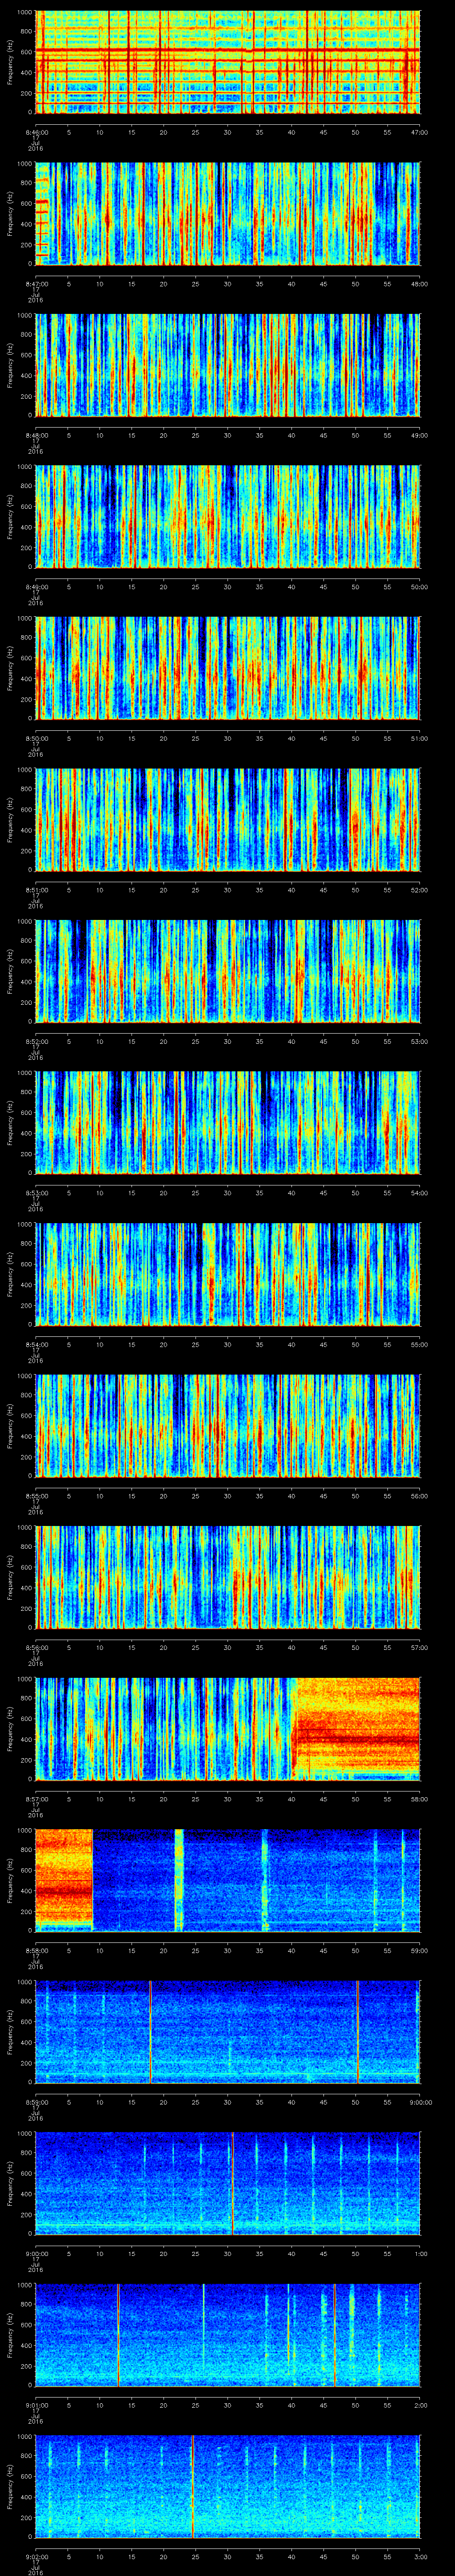Screen dimensions: 455x2576
Task: Click the 8:58:00 start time label
Action: [x=36, y=1951]
